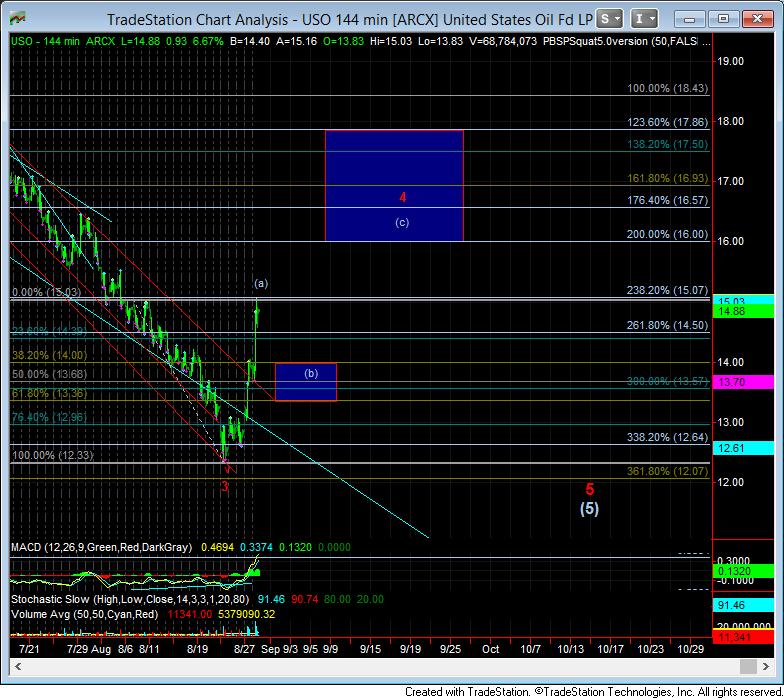The width and height of the screenshot is (784, 698).
Task: Click the 0.00% (15.03) retracement label
Action: pos(46,292)
